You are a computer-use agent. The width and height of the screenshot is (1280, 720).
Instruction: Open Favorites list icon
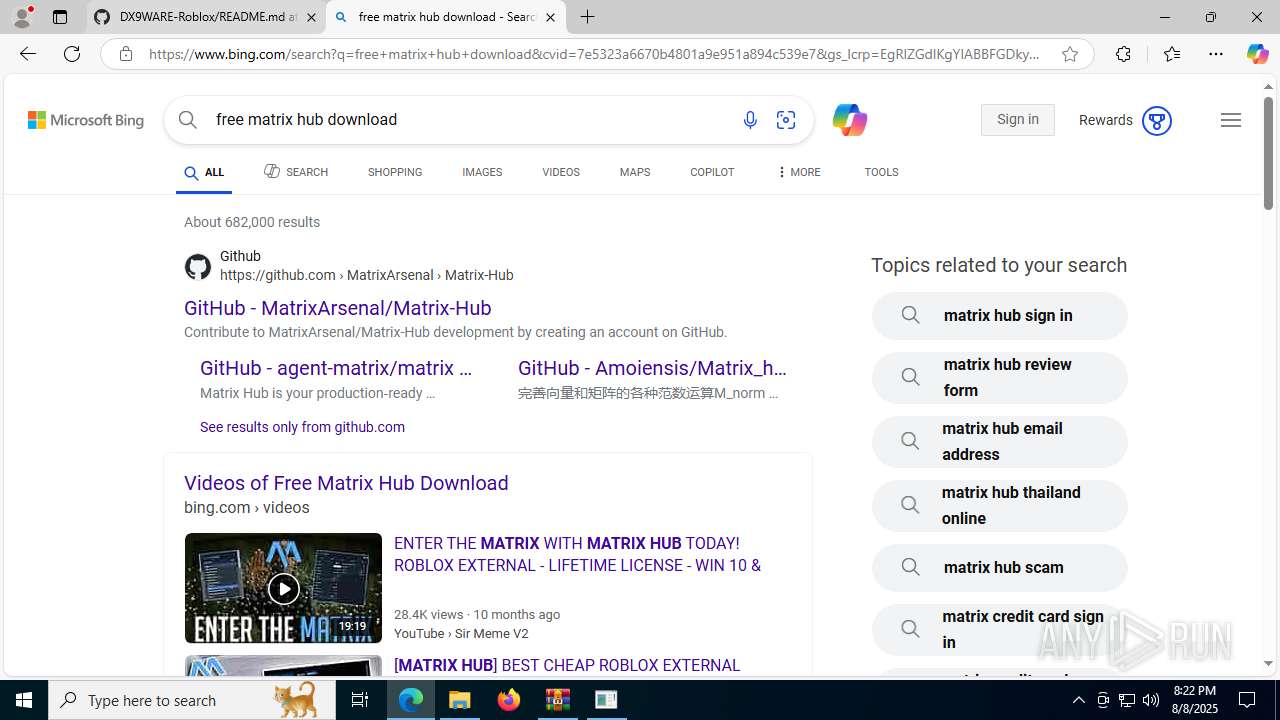coord(1171,54)
